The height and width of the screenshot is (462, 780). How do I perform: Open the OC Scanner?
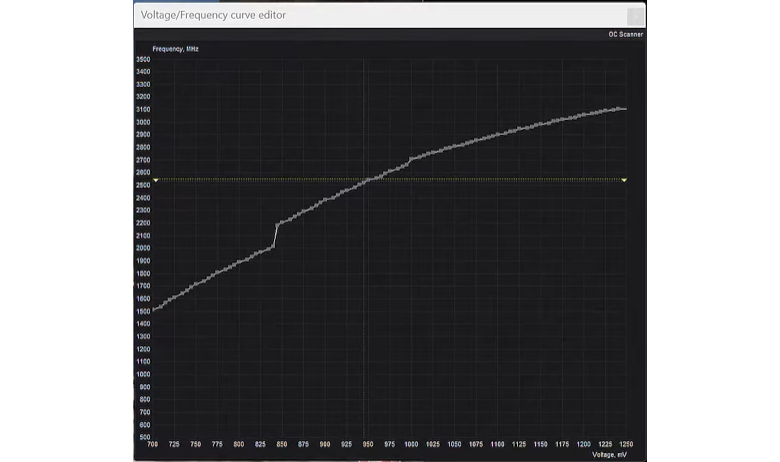625,34
